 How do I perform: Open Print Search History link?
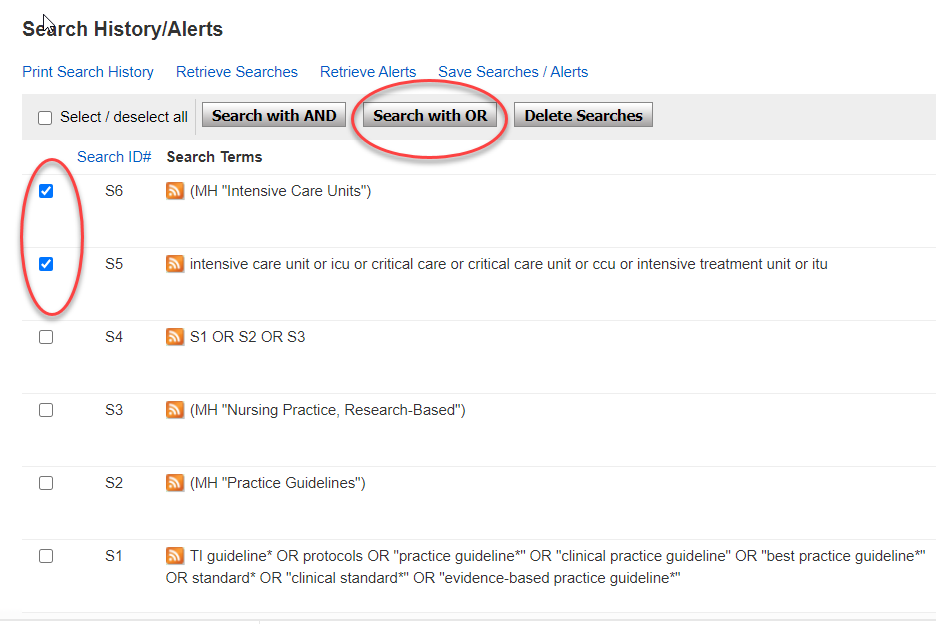point(88,72)
